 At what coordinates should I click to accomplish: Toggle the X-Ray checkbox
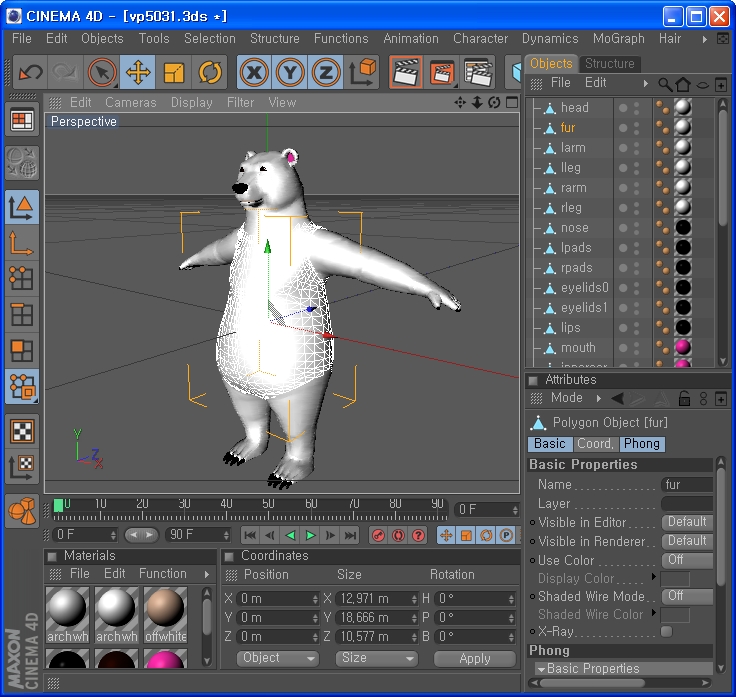[x=667, y=631]
